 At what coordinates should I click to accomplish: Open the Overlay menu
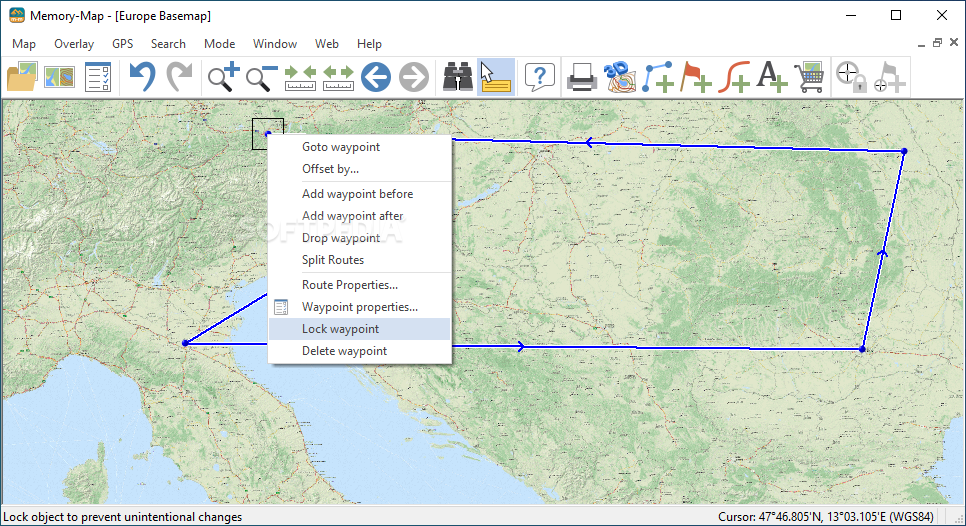click(74, 44)
